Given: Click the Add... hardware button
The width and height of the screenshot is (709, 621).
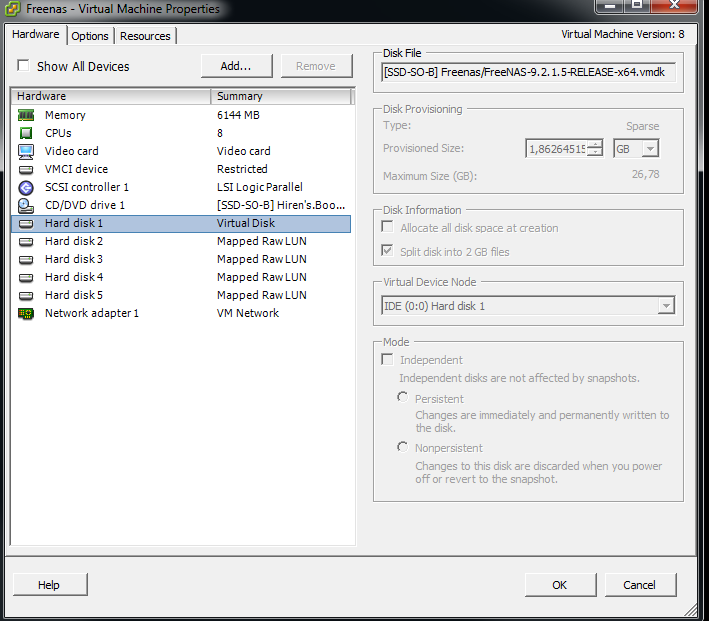Looking at the screenshot, I should [236, 66].
